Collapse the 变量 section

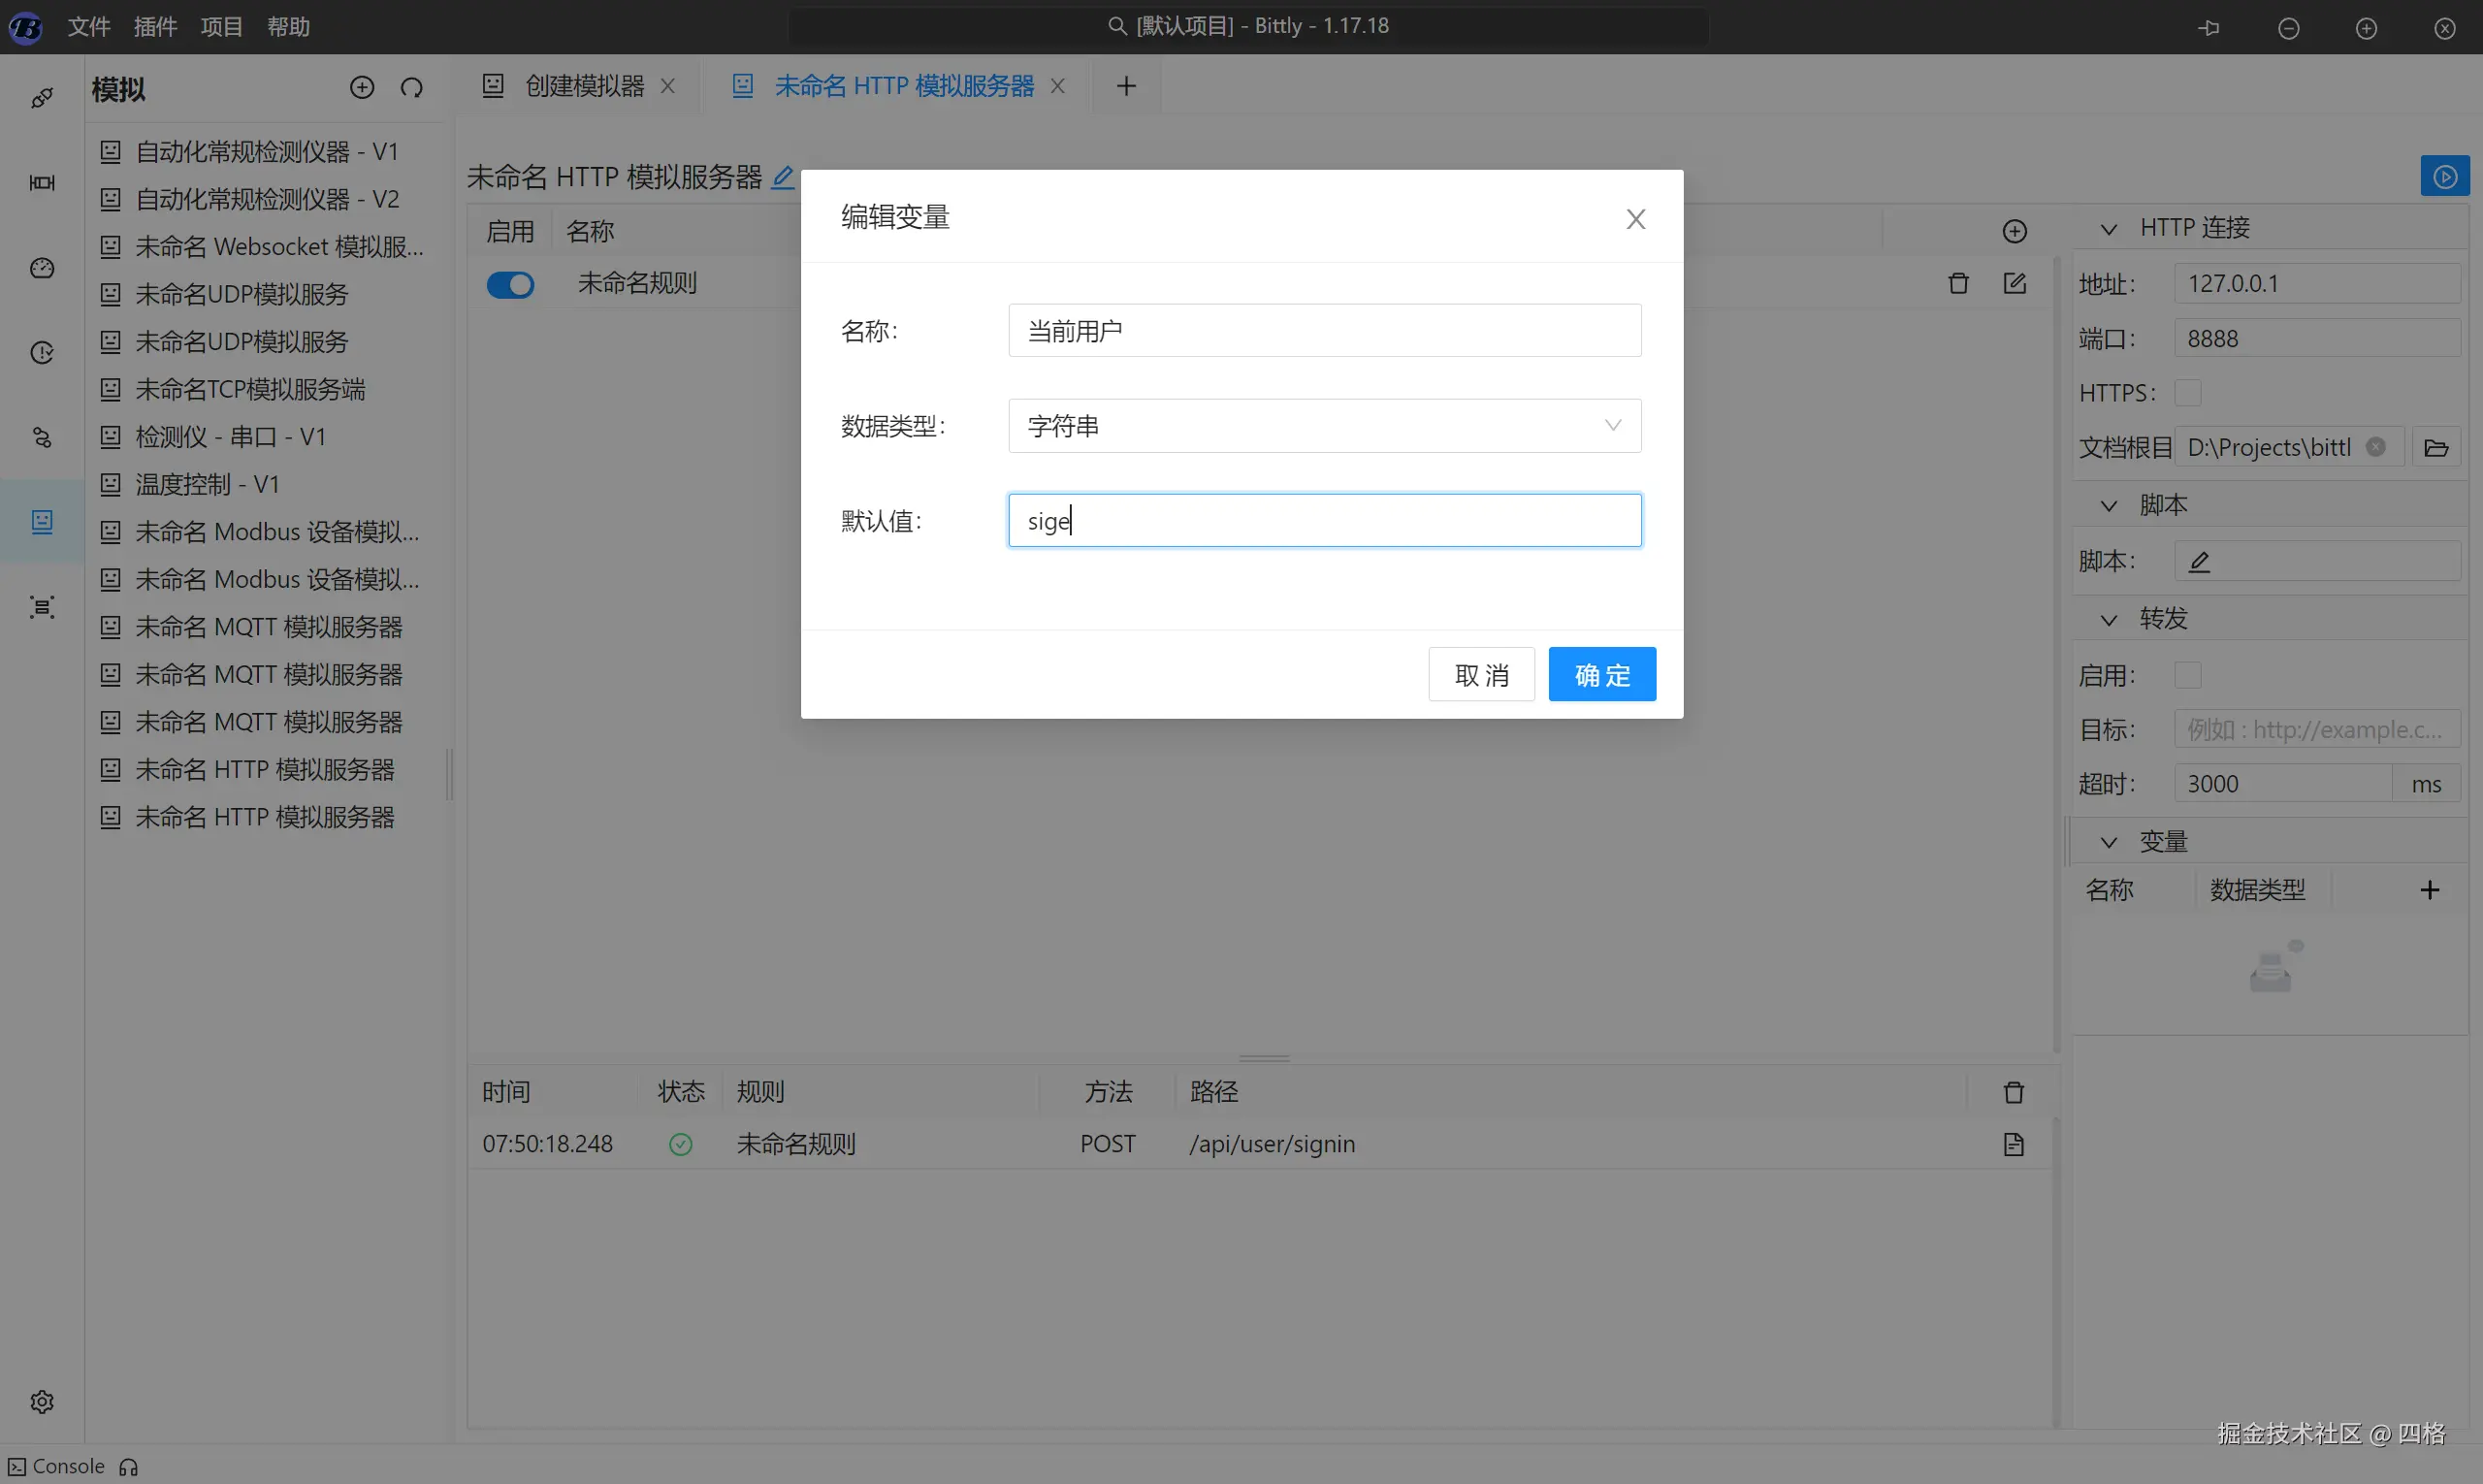[2108, 842]
